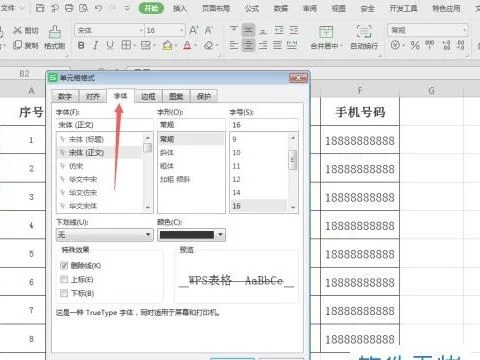Image resolution: width=480 pixels, height=360 pixels.
Task: Align text to top of cell
Action: coord(234,30)
